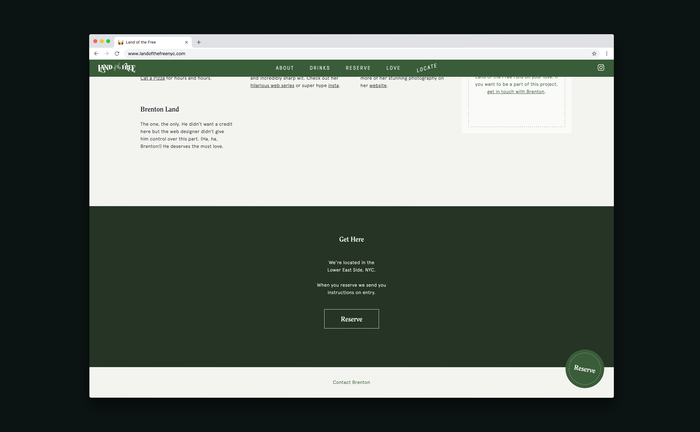Screen dimensions: 700x432
Task: Select the Locate nav item
Action: [x=426, y=68]
